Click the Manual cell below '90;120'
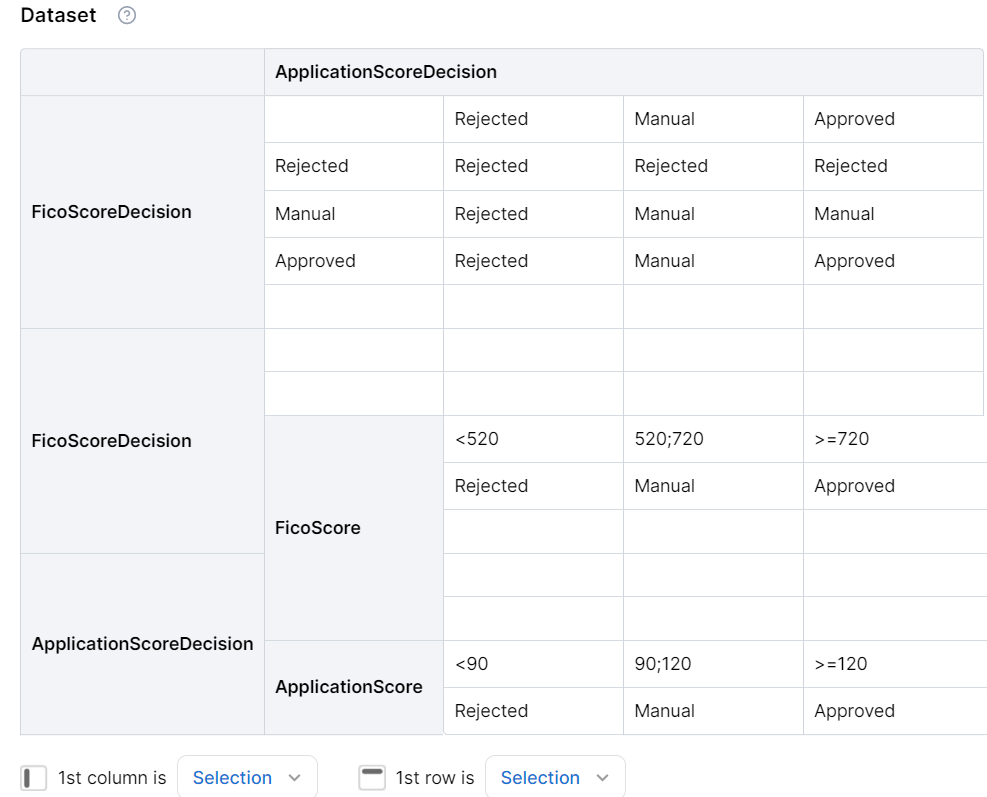 (x=713, y=711)
